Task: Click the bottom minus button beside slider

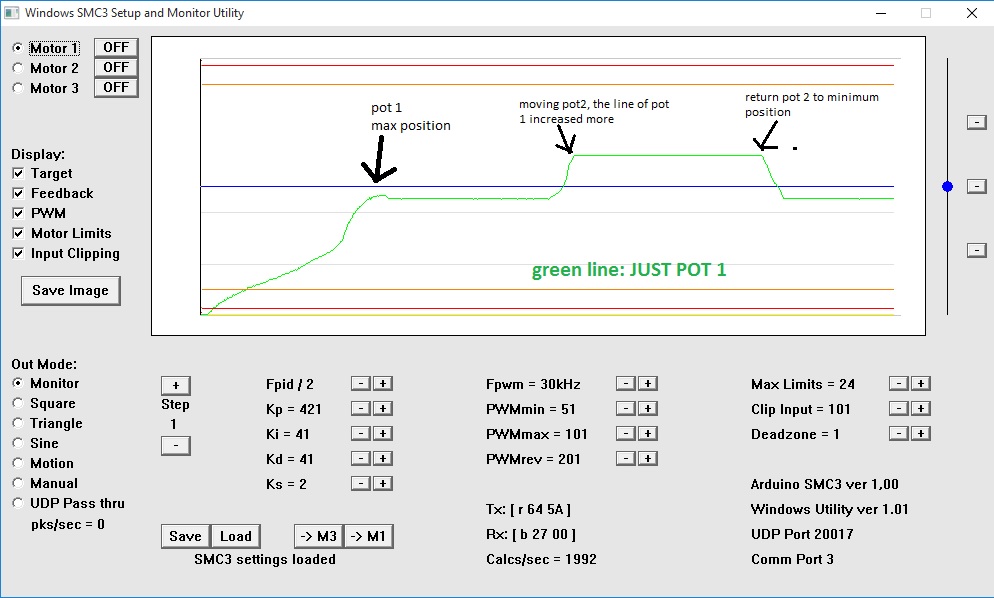Action: click(977, 250)
